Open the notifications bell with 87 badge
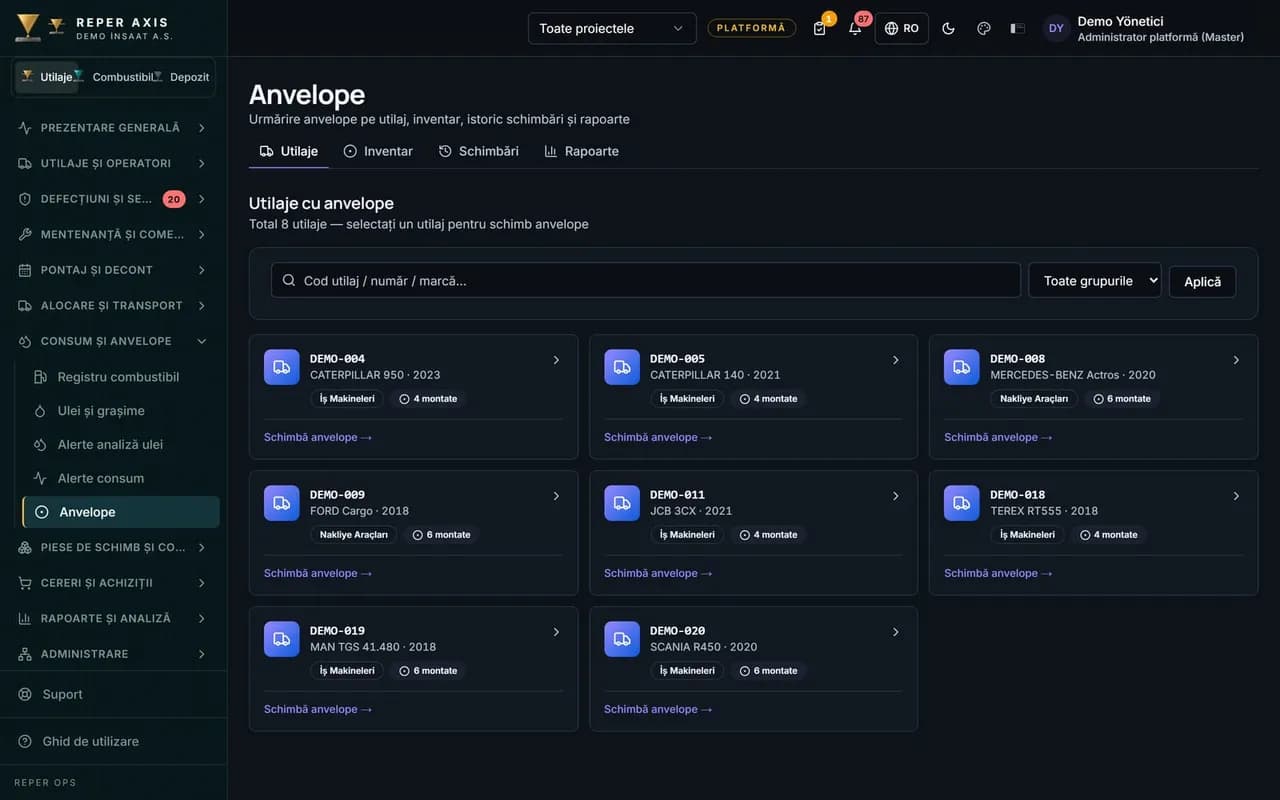Viewport: 1280px width, 800px height. pyautogui.click(x=855, y=28)
